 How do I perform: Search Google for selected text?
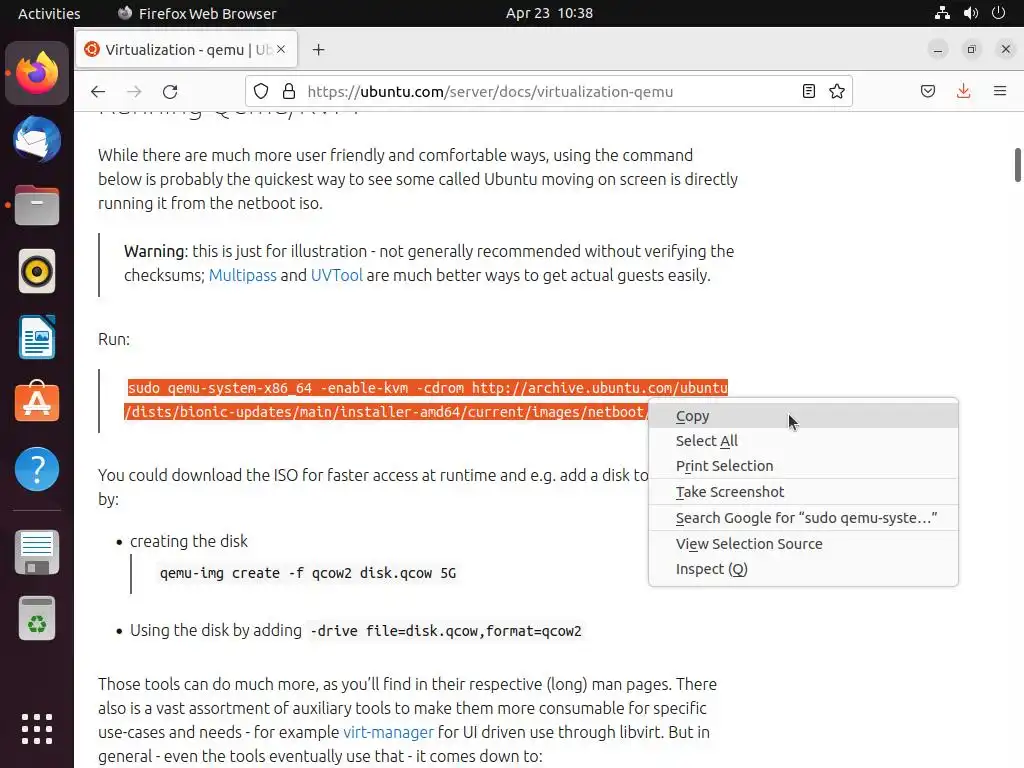click(x=803, y=518)
